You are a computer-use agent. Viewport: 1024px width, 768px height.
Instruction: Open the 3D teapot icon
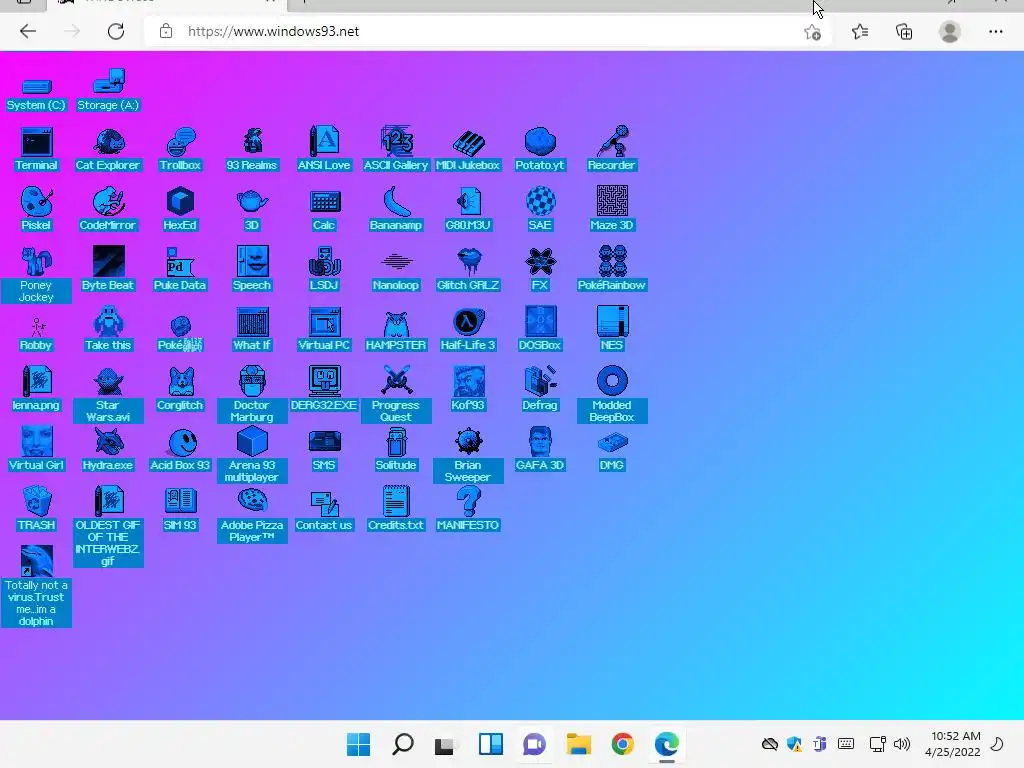point(252,210)
